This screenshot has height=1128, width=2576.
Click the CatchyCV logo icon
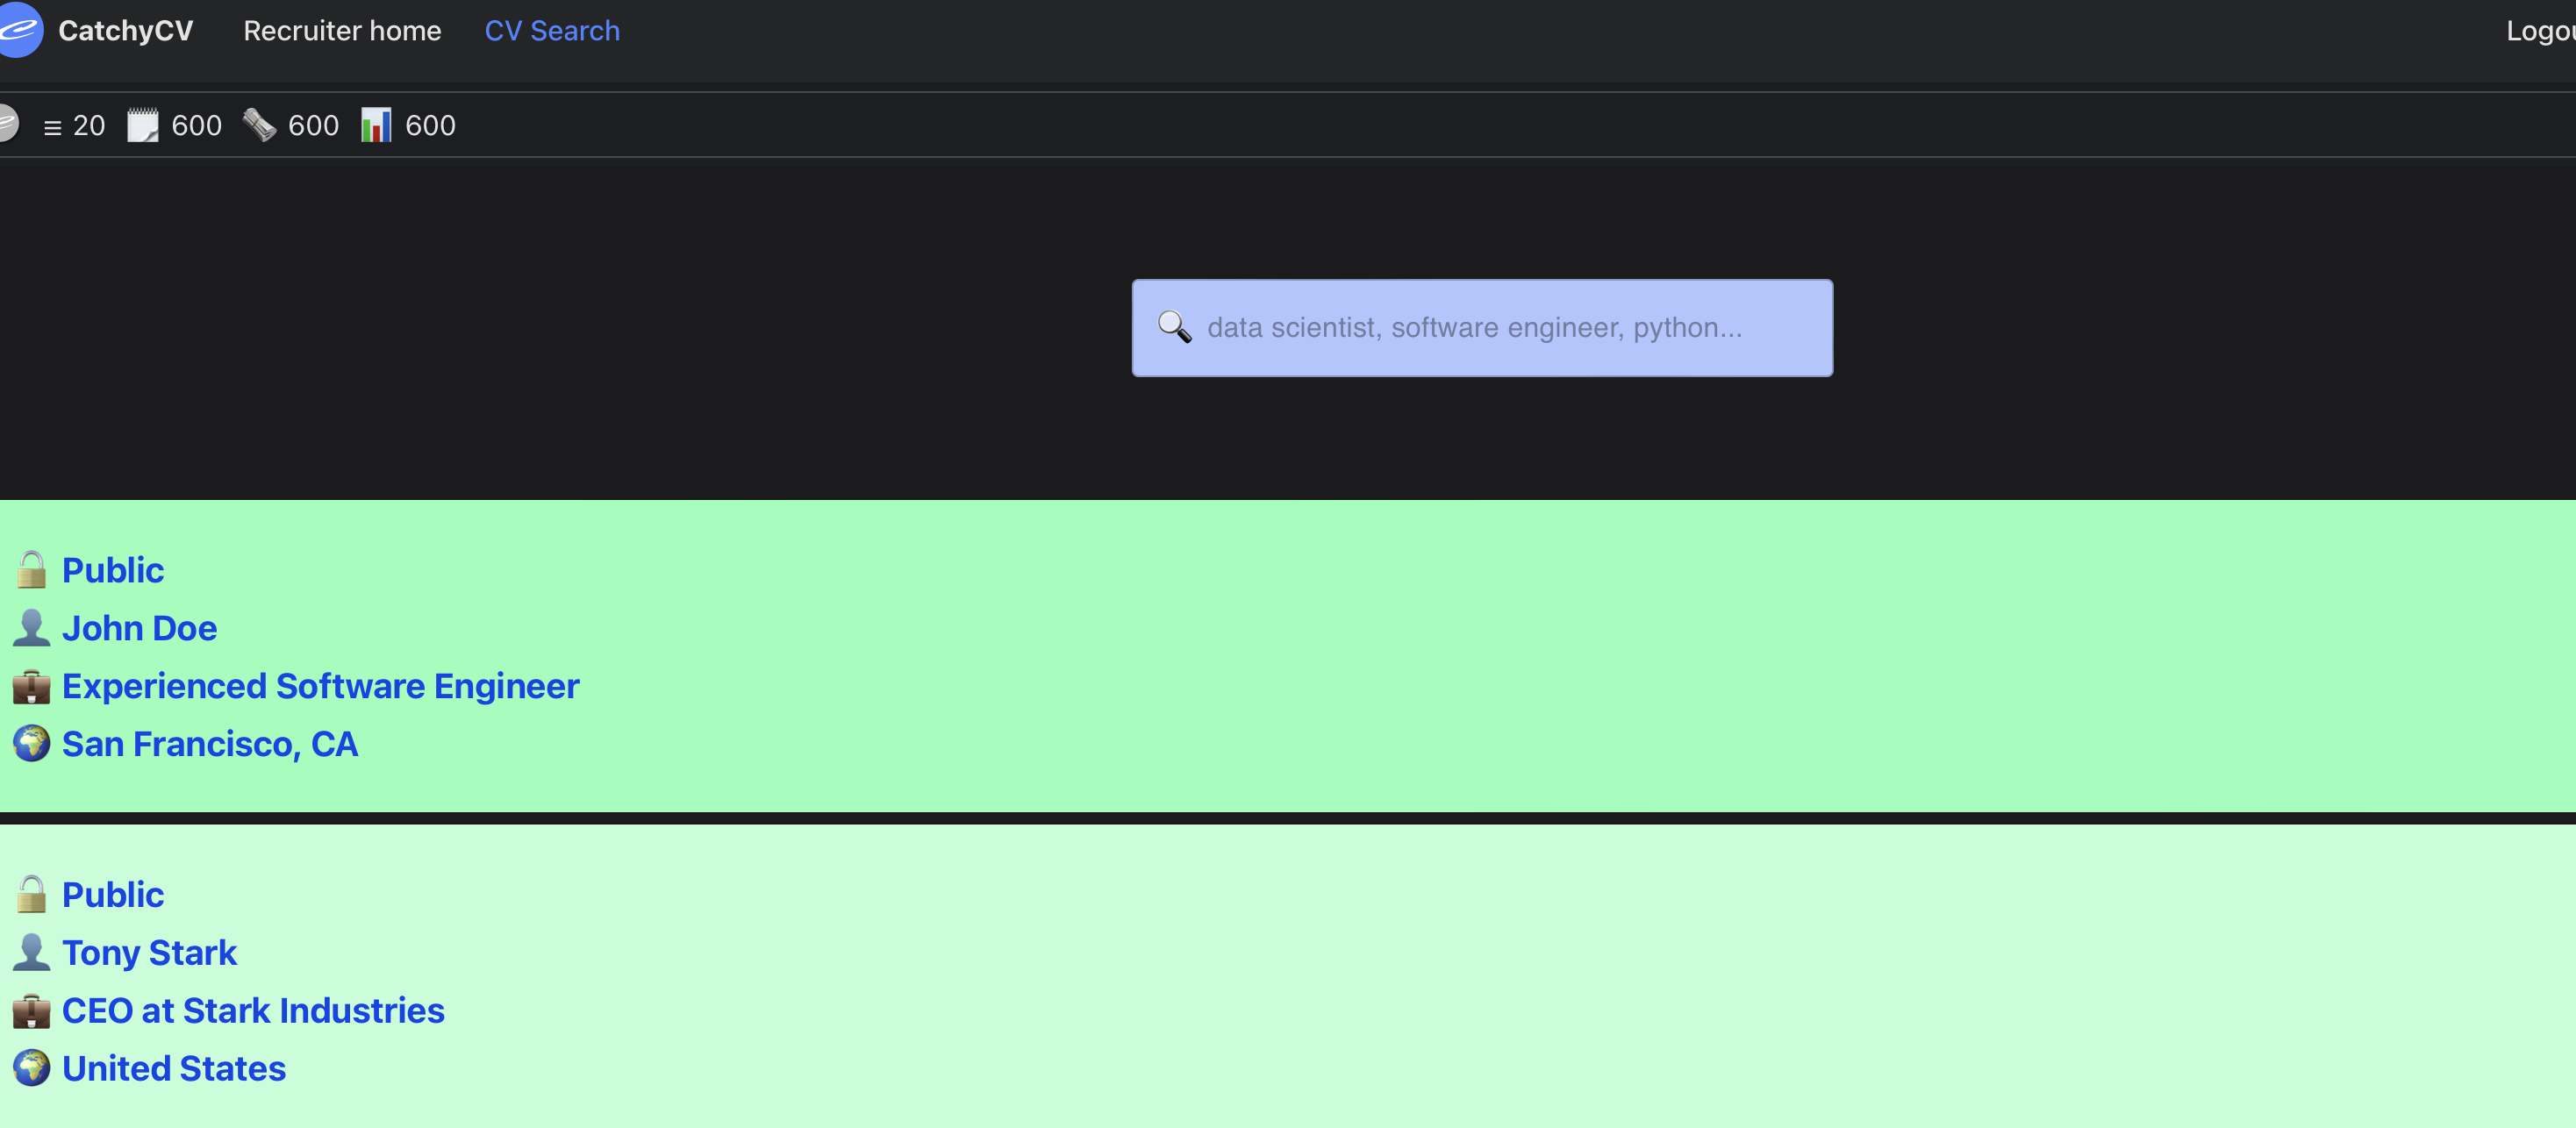click(18, 30)
